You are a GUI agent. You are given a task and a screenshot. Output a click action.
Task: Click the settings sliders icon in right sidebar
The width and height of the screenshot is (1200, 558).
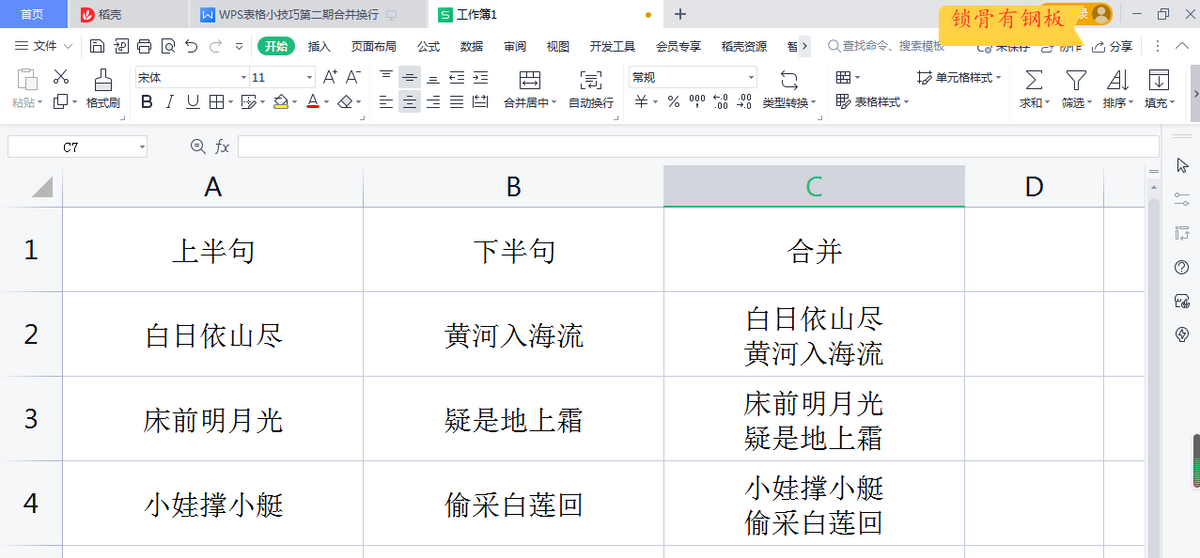pyautogui.click(x=1181, y=199)
